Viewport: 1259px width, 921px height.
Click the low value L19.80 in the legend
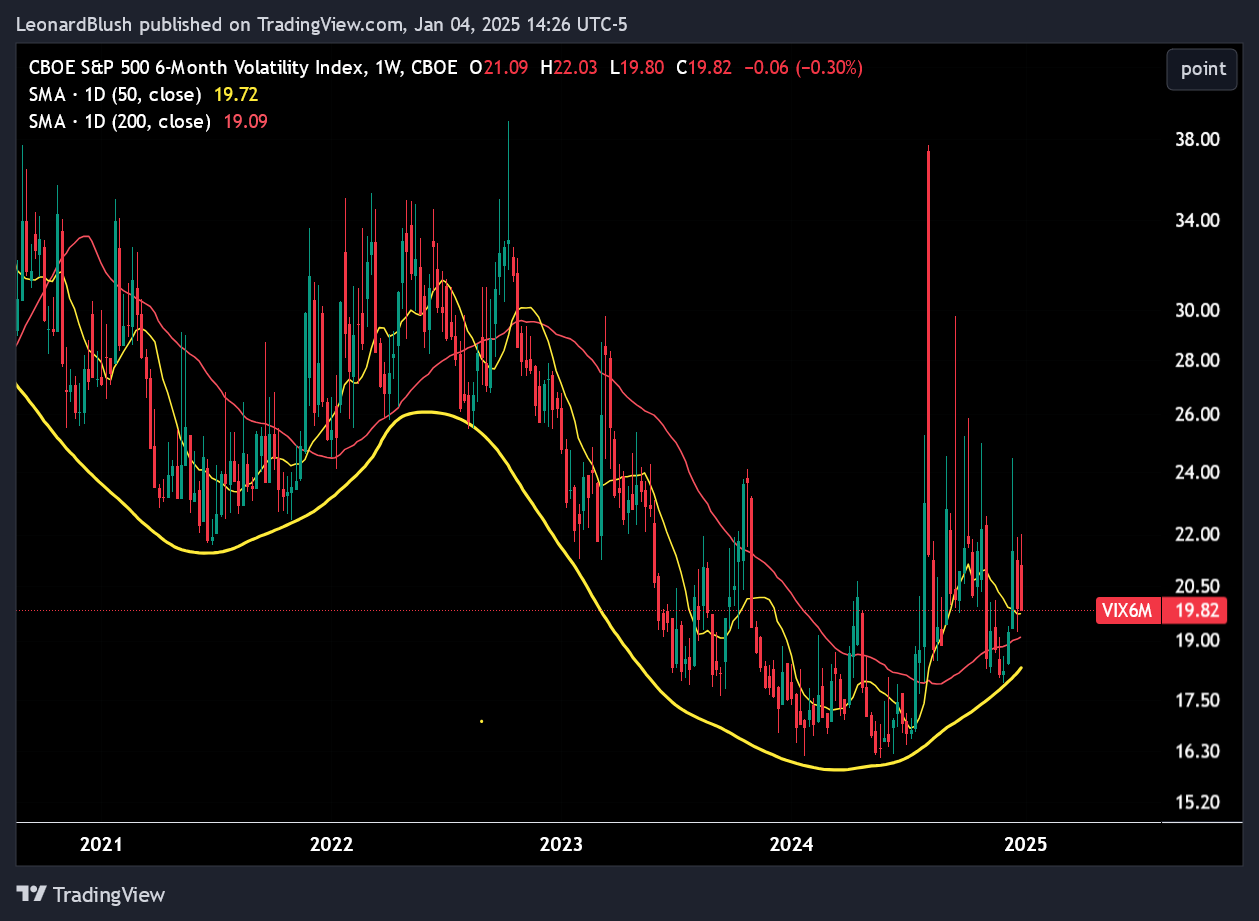pyautogui.click(x=637, y=68)
